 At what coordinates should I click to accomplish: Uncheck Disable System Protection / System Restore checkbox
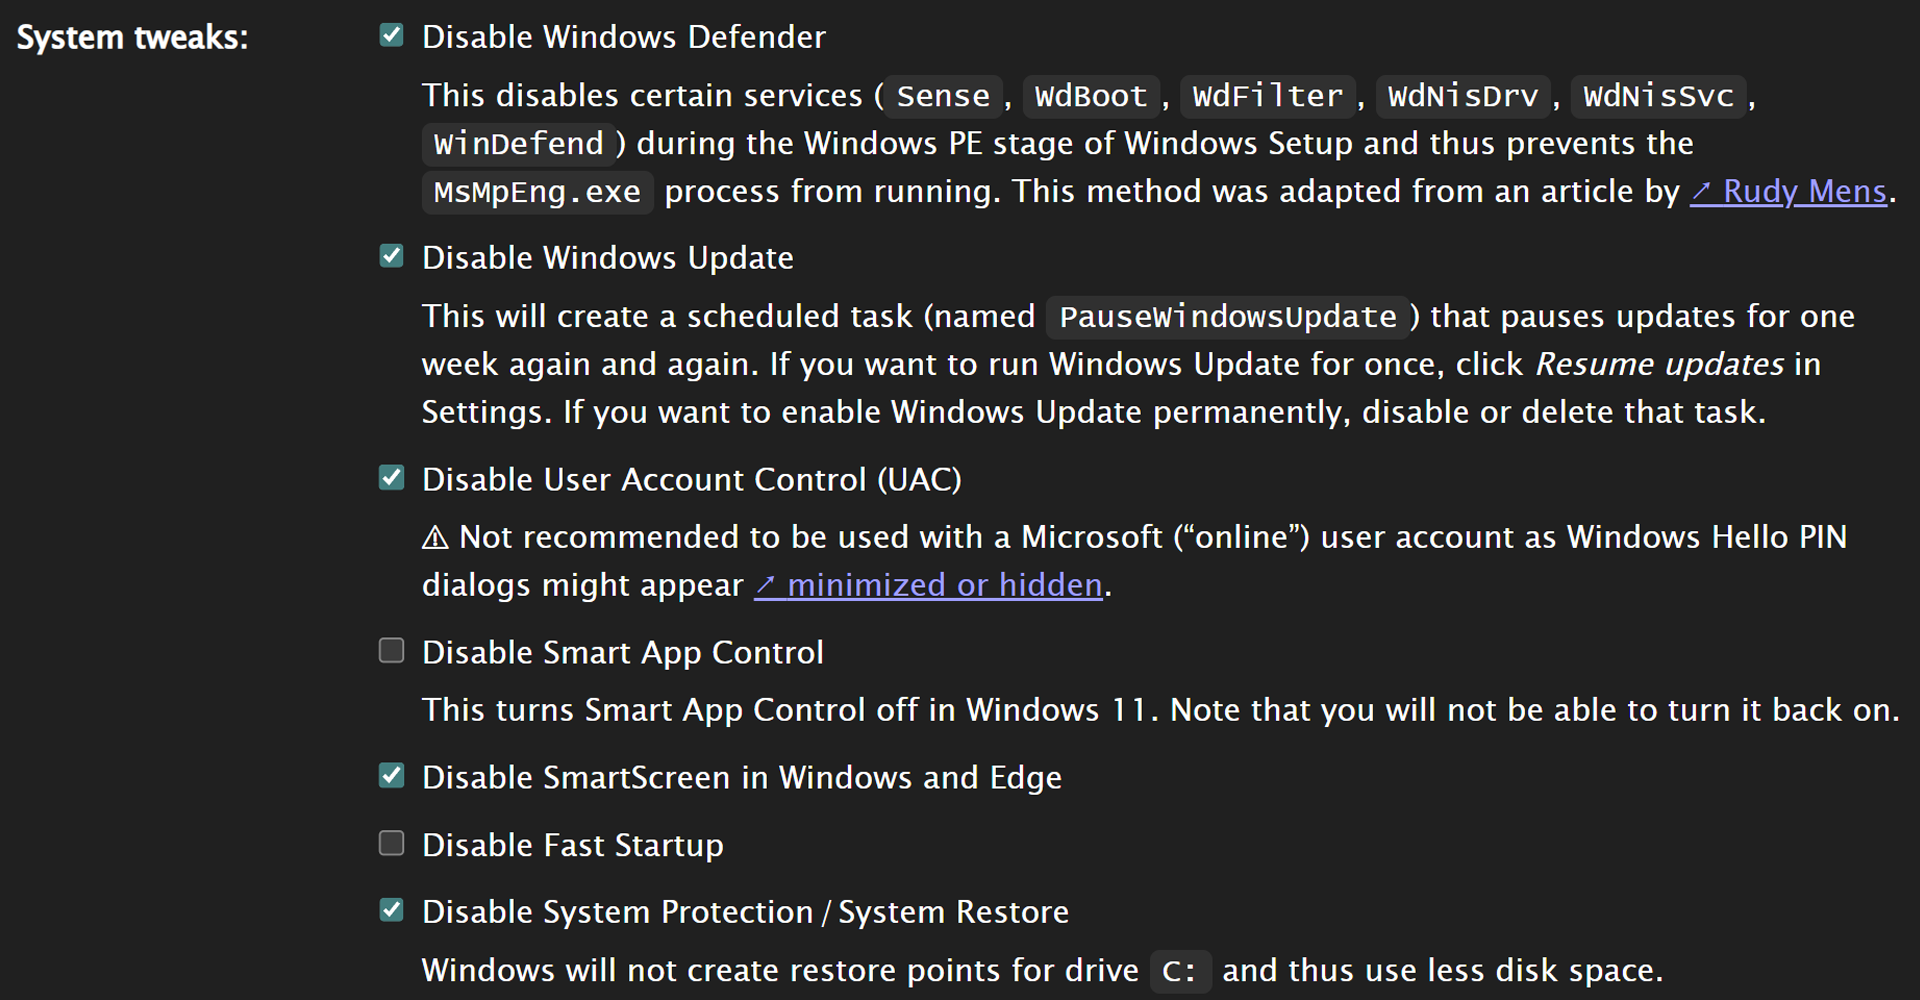[392, 910]
